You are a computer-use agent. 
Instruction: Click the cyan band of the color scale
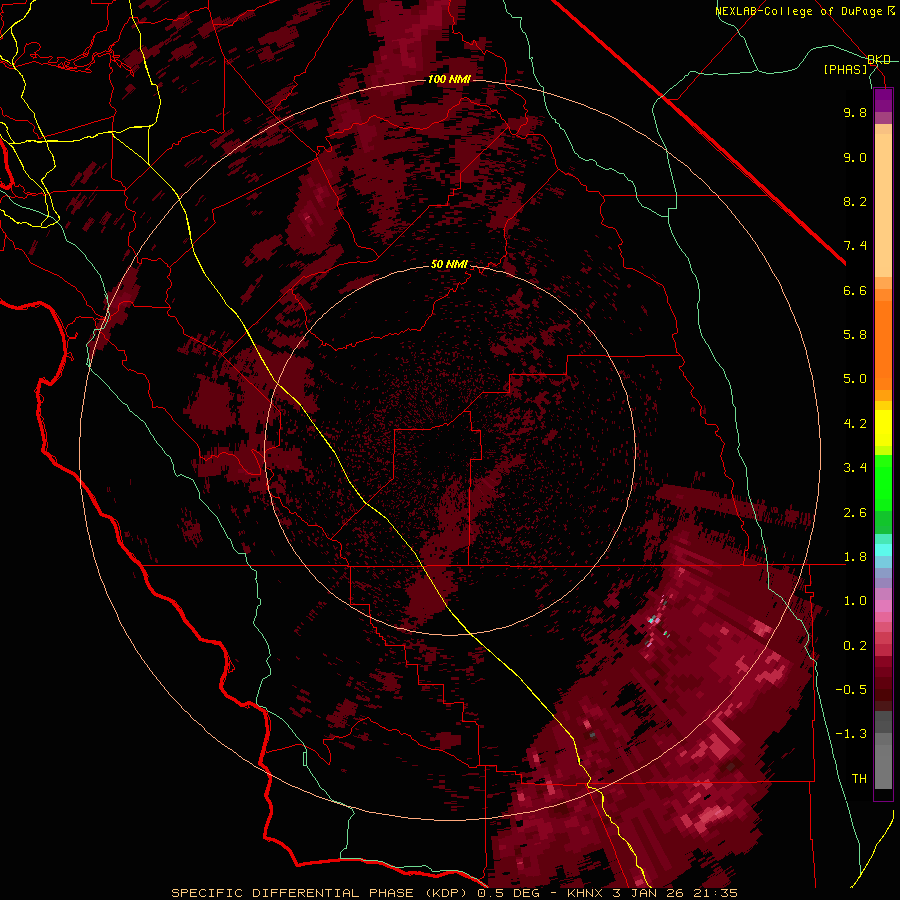883,550
